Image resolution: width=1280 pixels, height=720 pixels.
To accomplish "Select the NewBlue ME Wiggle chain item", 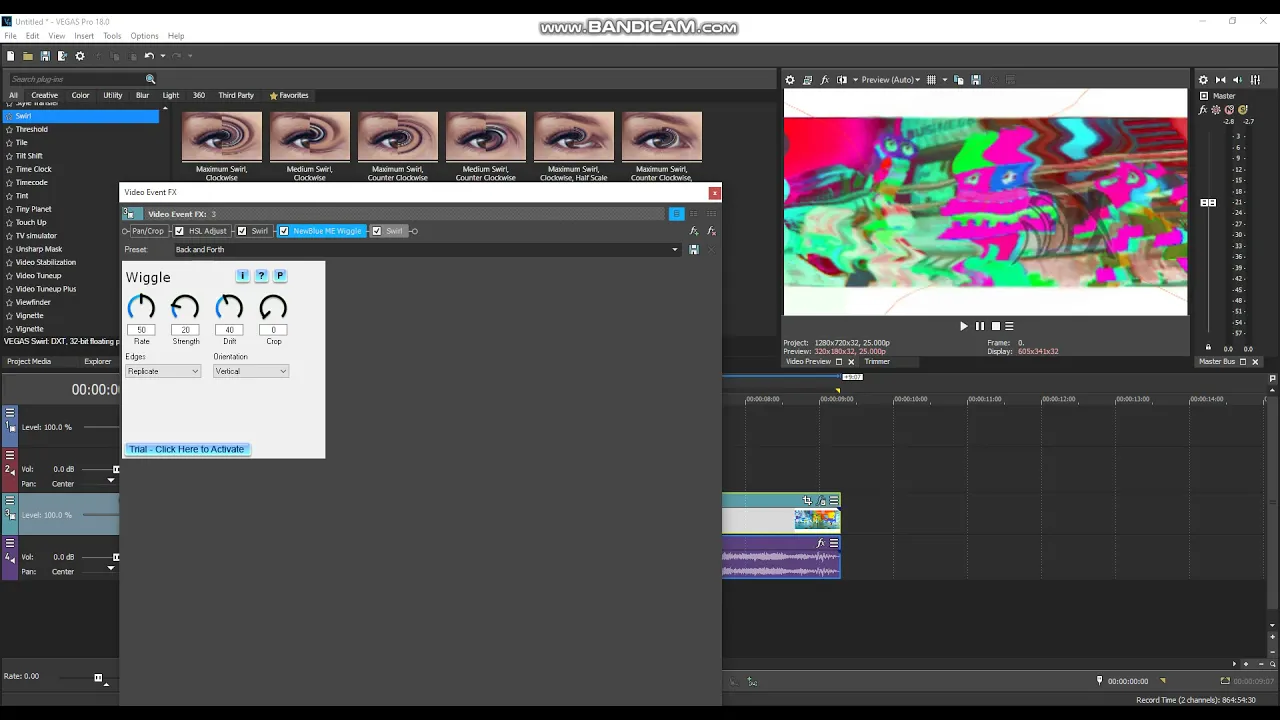I will (327, 231).
